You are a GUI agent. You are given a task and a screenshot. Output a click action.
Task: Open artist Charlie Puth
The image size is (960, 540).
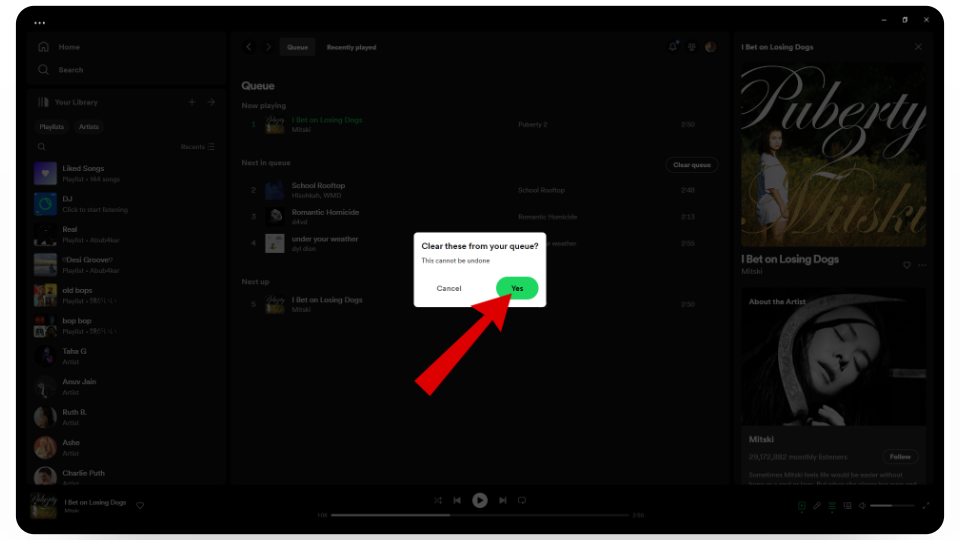tap(126, 475)
